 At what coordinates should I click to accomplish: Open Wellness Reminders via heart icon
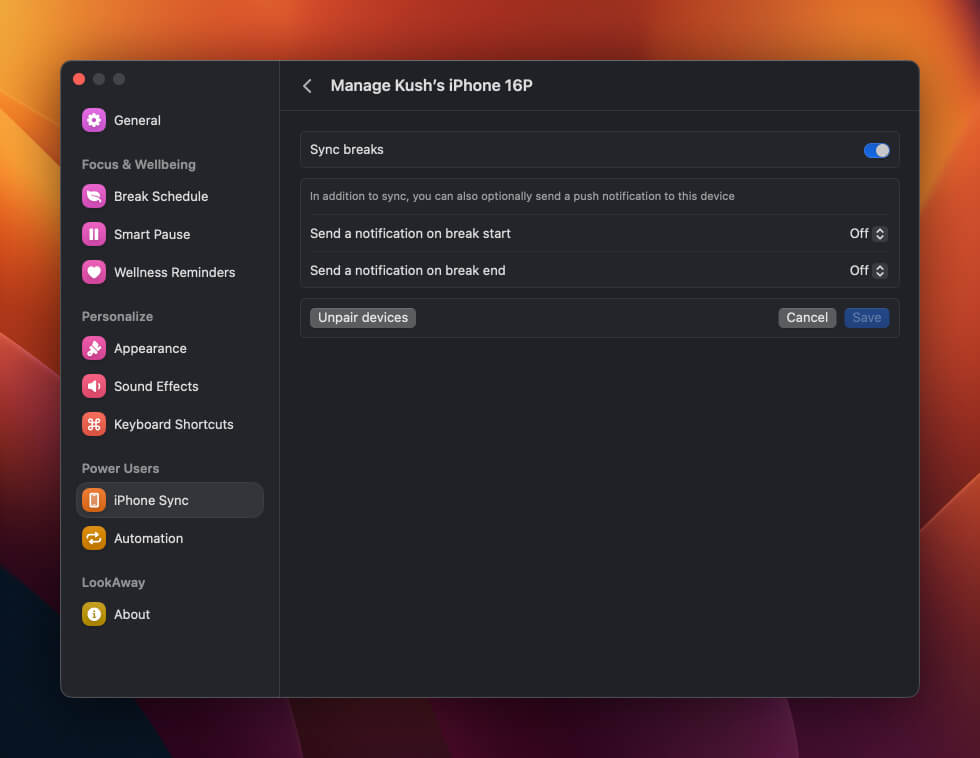(x=93, y=272)
